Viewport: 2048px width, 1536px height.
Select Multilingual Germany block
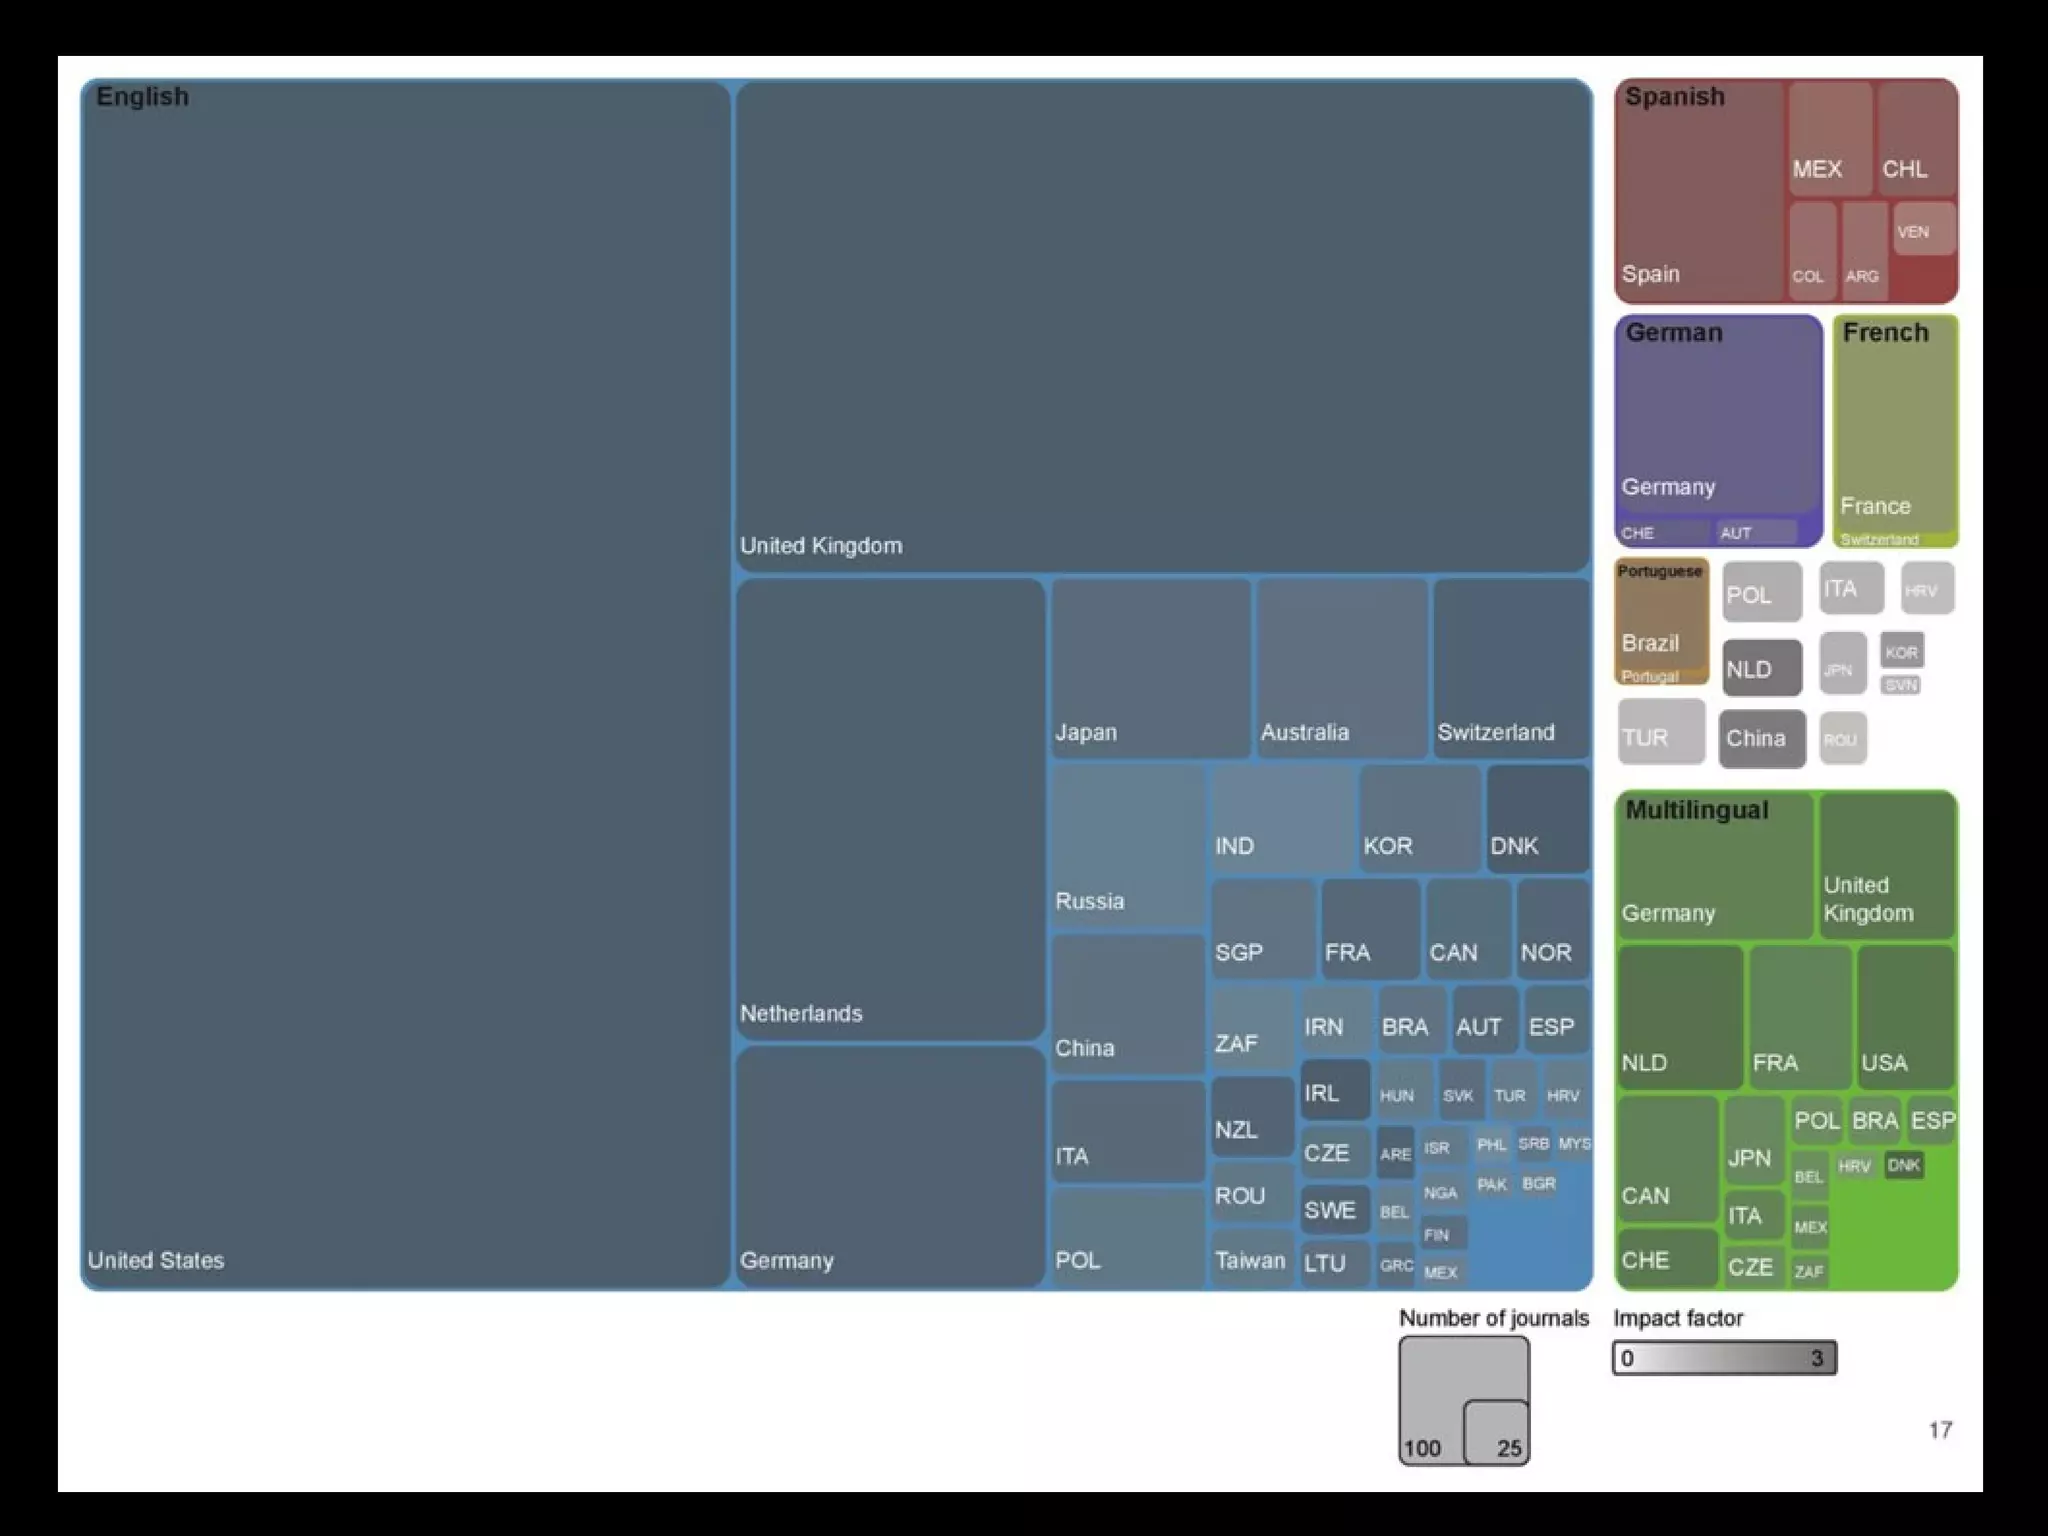pos(1714,866)
